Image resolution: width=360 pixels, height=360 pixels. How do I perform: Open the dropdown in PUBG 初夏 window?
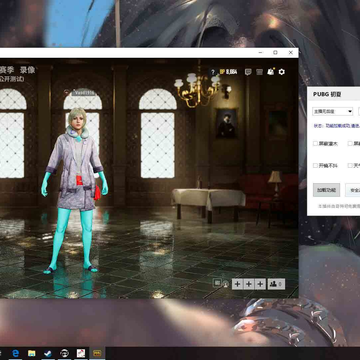point(332,111)
